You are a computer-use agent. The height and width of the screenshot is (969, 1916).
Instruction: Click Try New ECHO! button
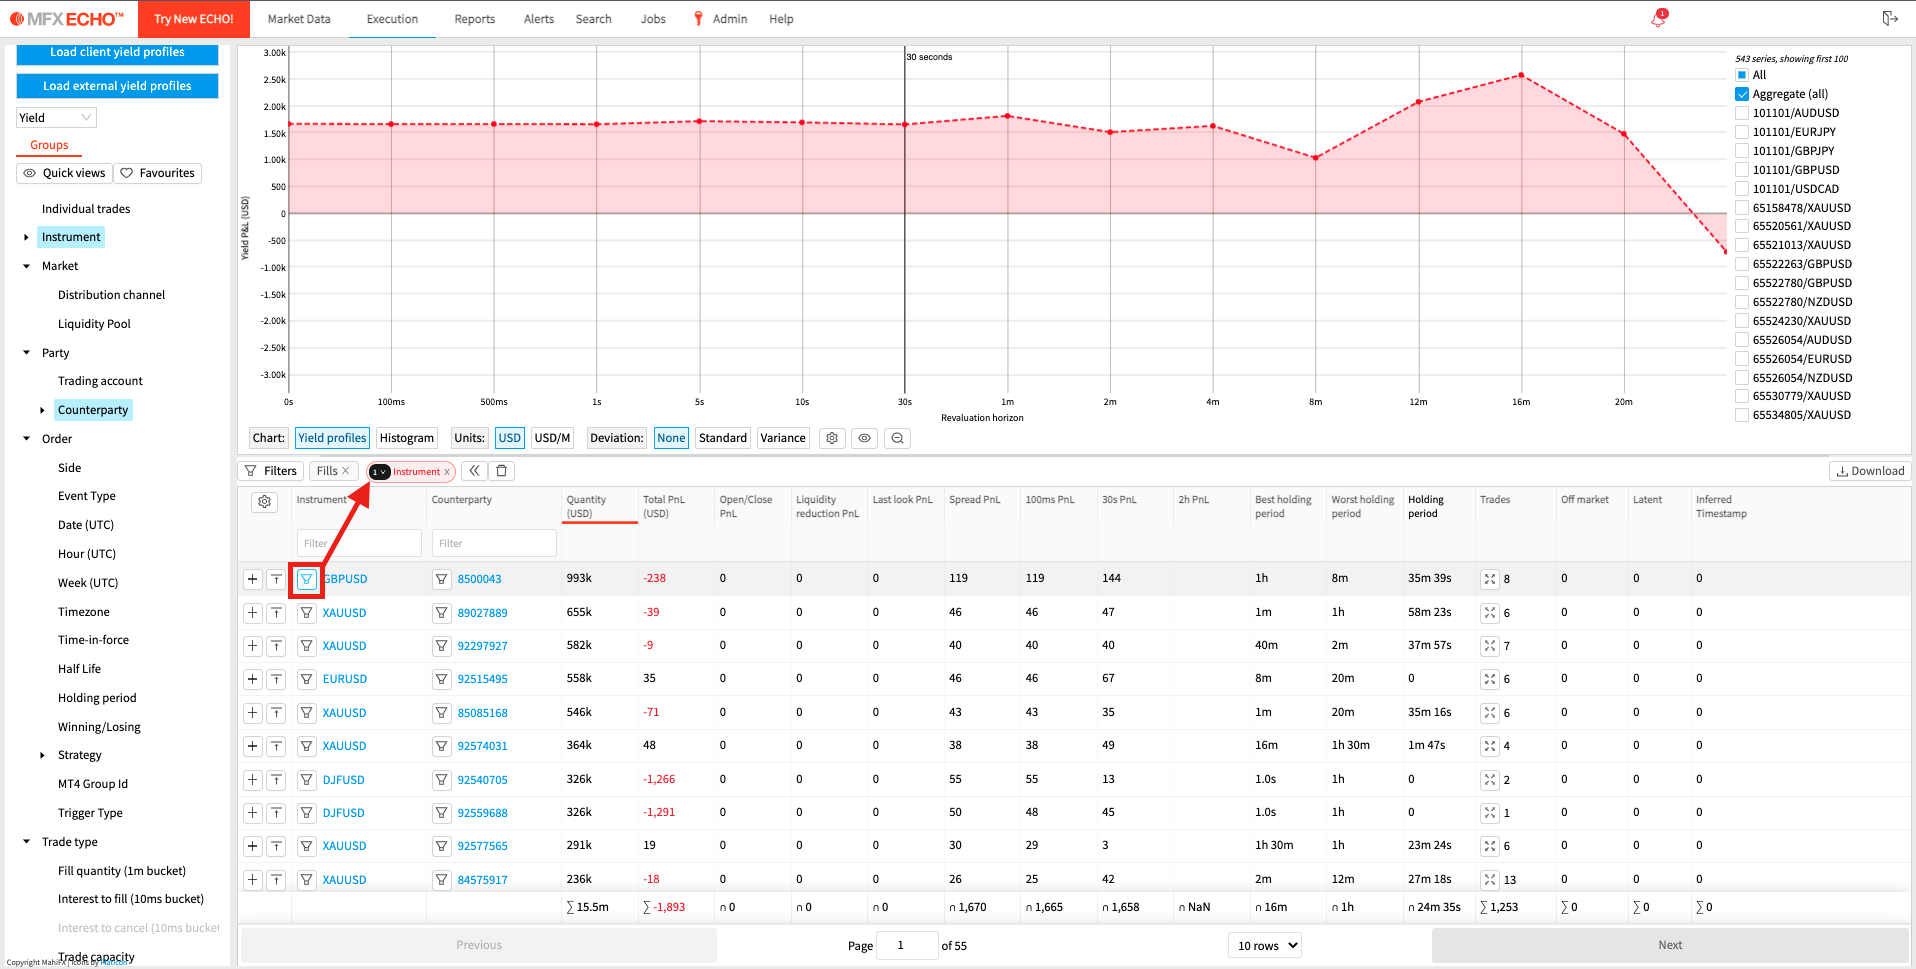click(x=194, y=19)
